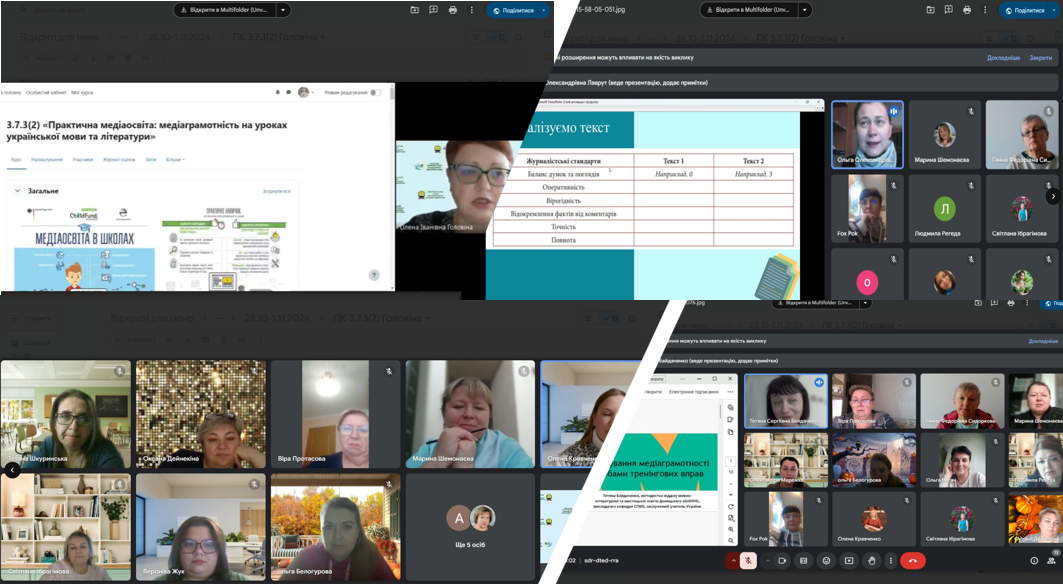The width and height of the screenshot is (1063, 584).
Task: Click the topmost tool icon in PDF sidebar
Action: point(731,407)
